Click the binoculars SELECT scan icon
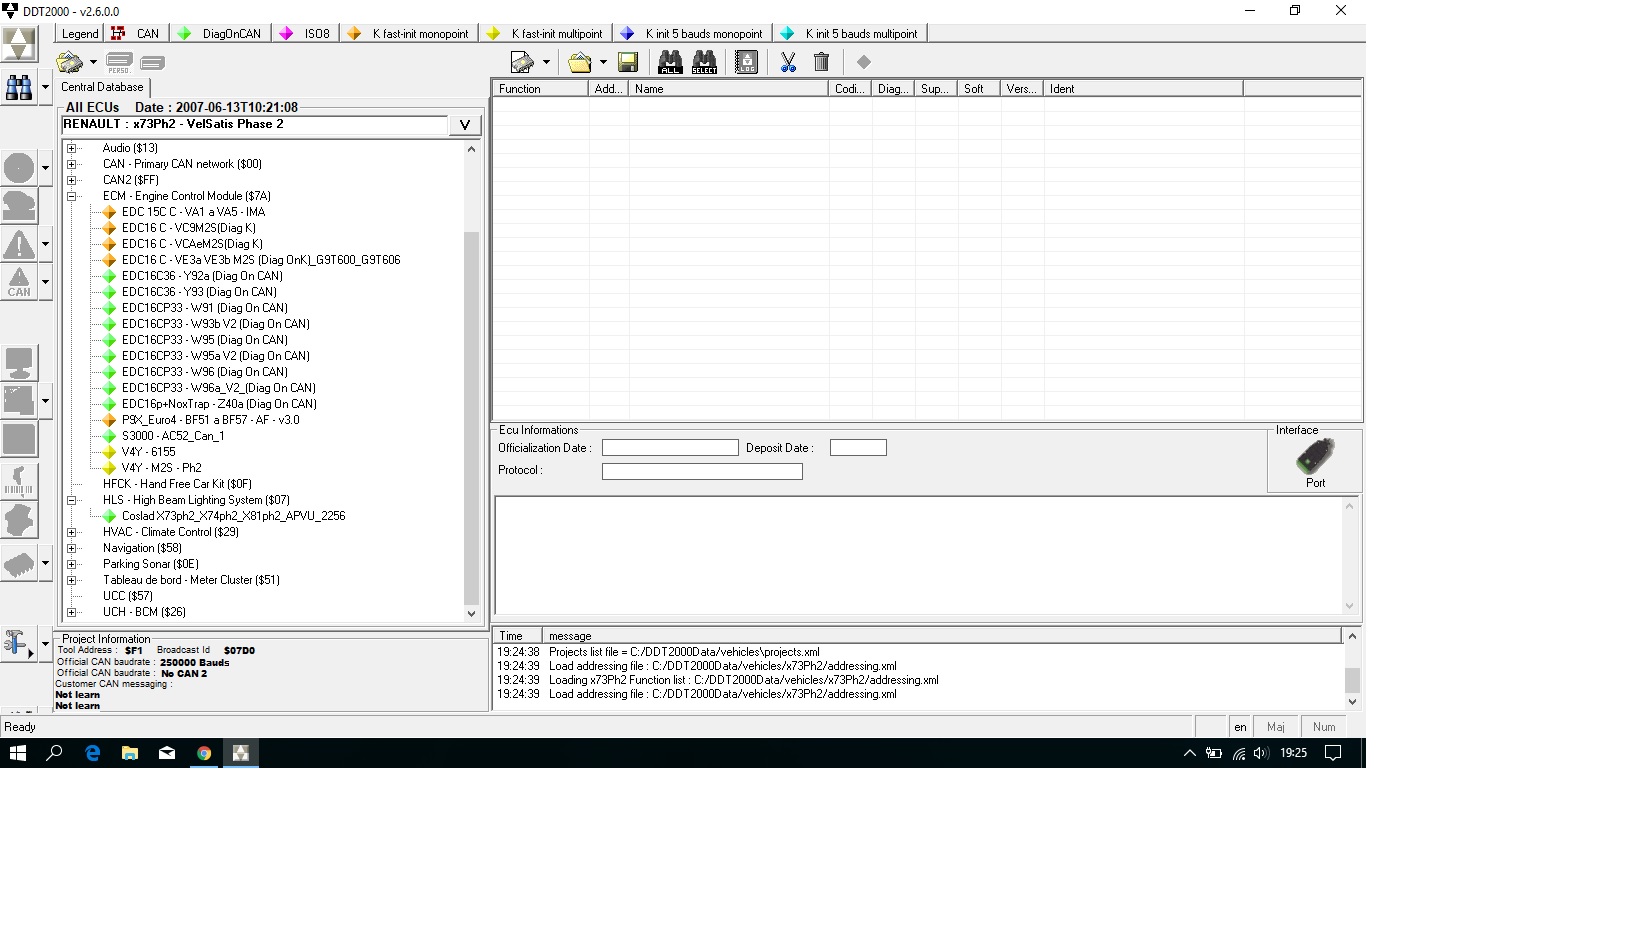The height and width of the screenshot is (929, 1652). (704, 62)
